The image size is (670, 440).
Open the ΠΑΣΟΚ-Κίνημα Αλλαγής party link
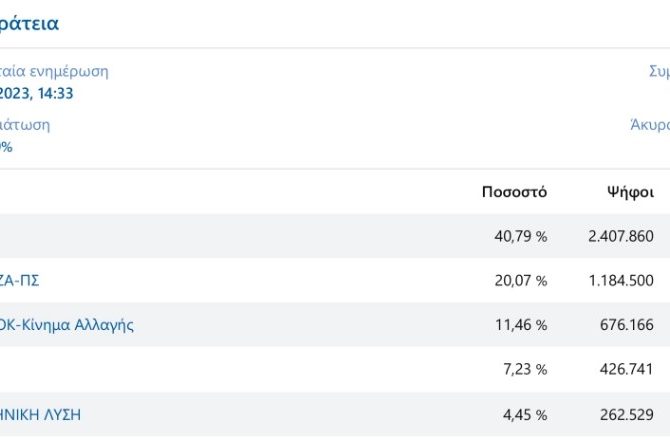[66, 325]
